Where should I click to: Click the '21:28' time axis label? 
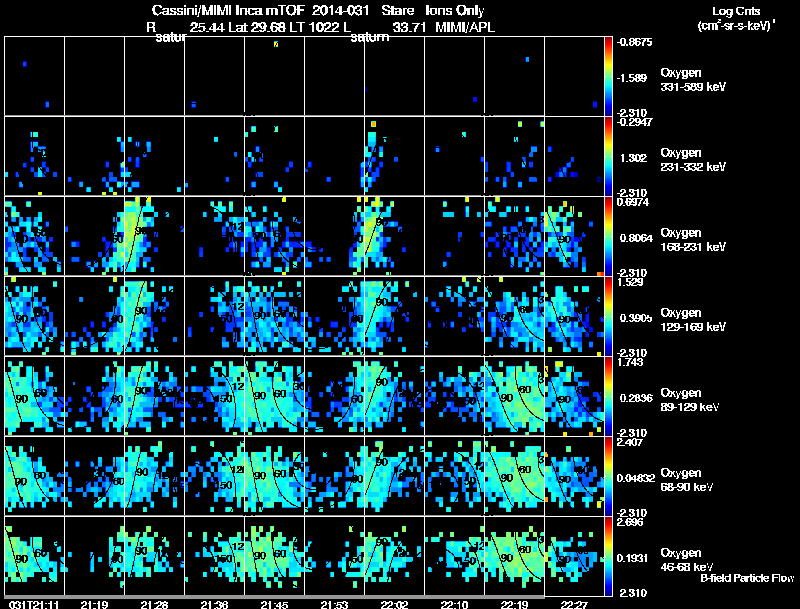pos(154,604)
